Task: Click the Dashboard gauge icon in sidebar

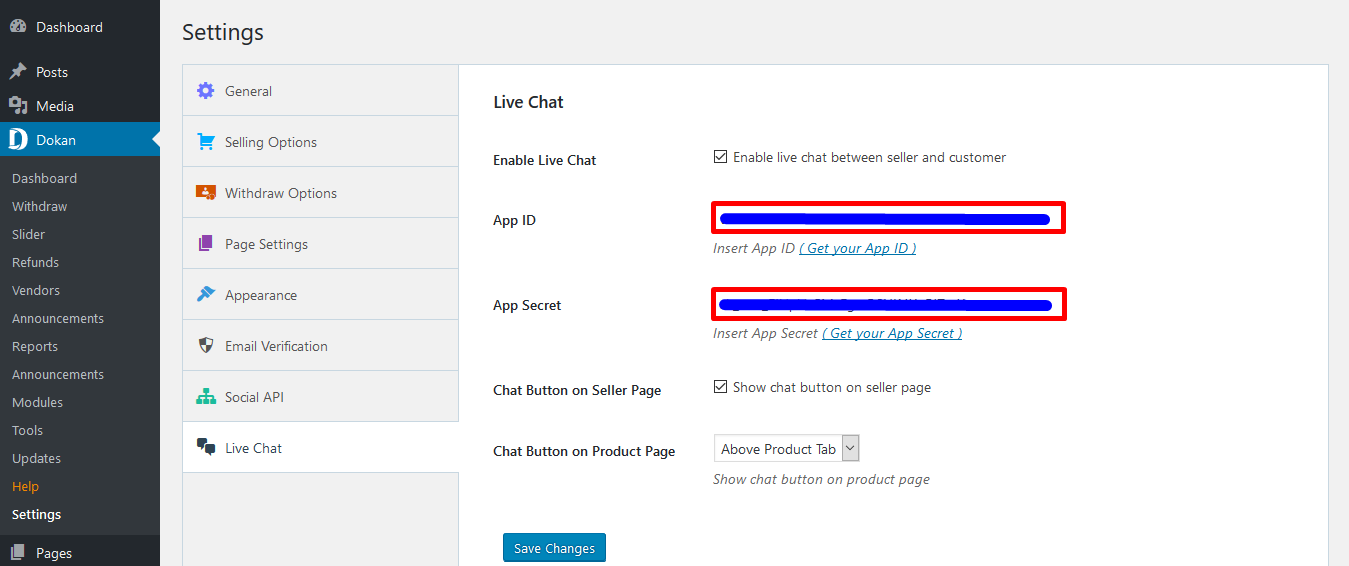Action: point(18,27)
